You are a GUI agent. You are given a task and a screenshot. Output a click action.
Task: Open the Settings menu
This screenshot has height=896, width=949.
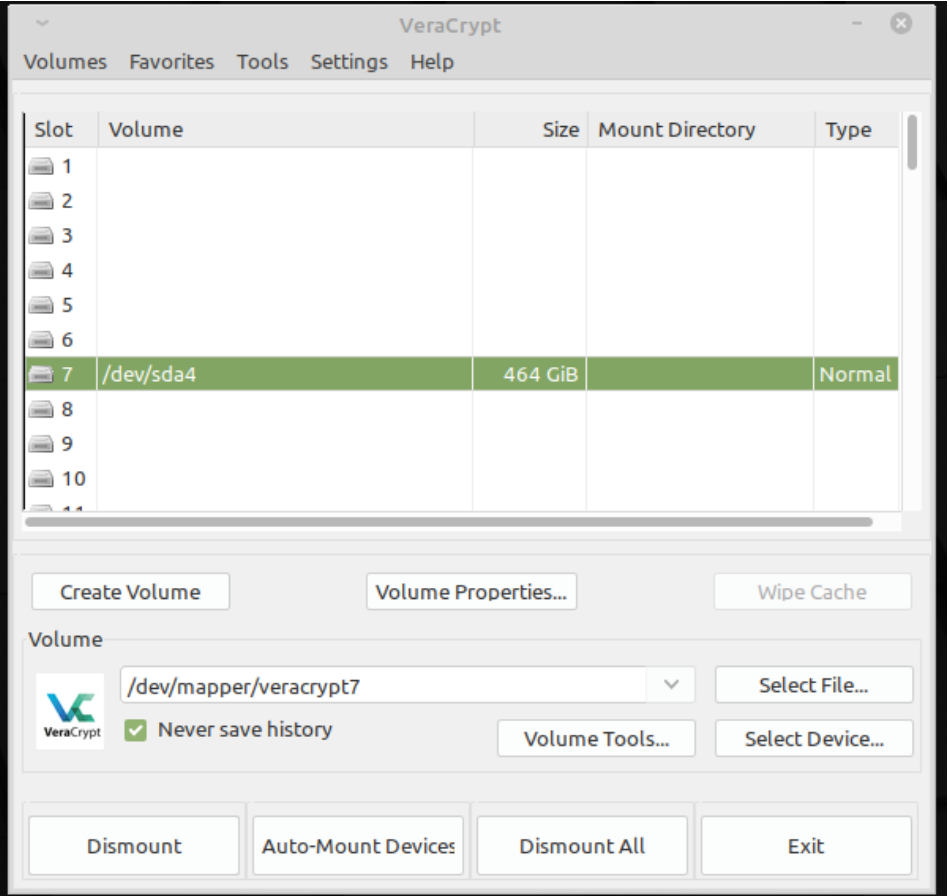tap(349, 62)
